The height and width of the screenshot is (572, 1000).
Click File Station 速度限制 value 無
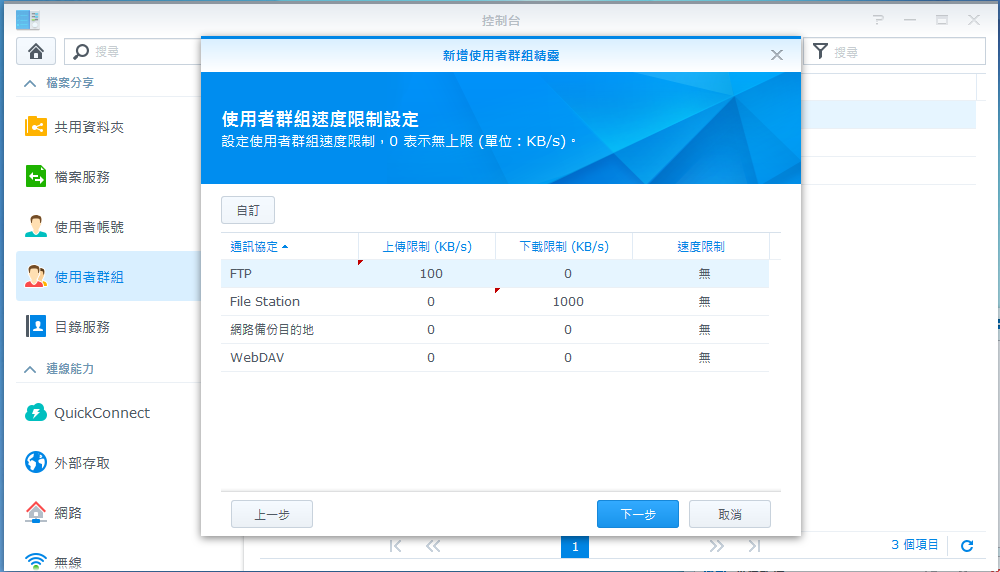click(x=704, y=302)
